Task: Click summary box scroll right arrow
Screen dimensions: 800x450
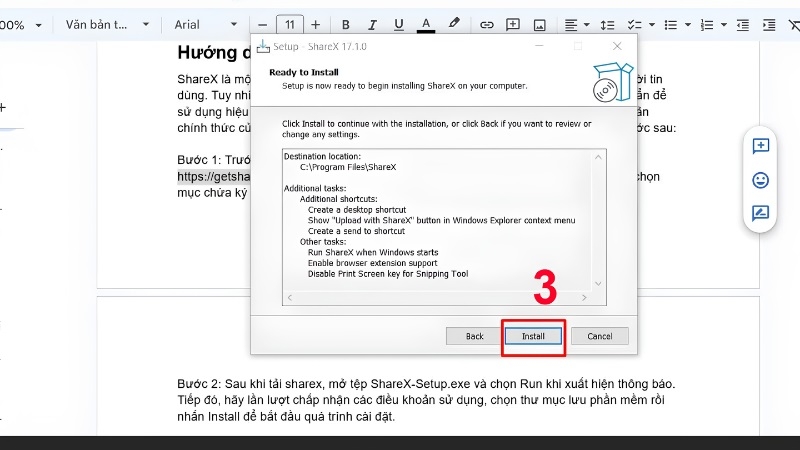Action: point(584,297)
